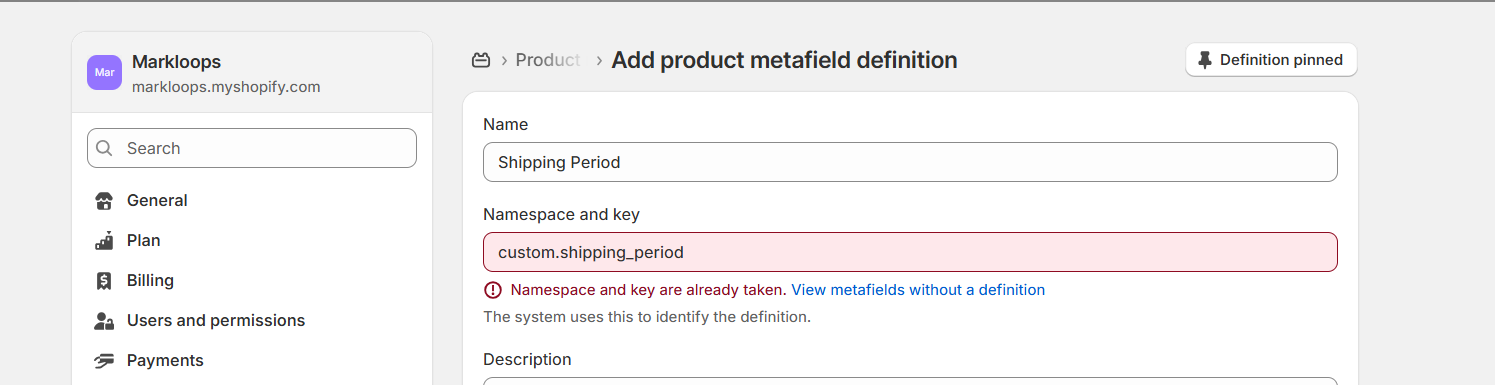Click the Namespace and key field
The image size is (1495, 385).
tap(910, 252)
